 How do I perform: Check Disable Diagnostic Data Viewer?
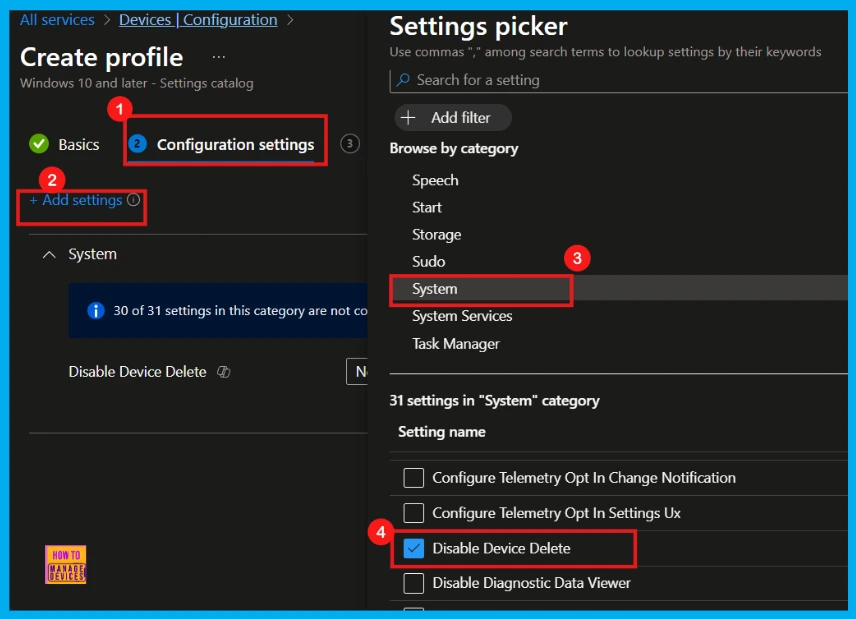[x=413, y=583]
